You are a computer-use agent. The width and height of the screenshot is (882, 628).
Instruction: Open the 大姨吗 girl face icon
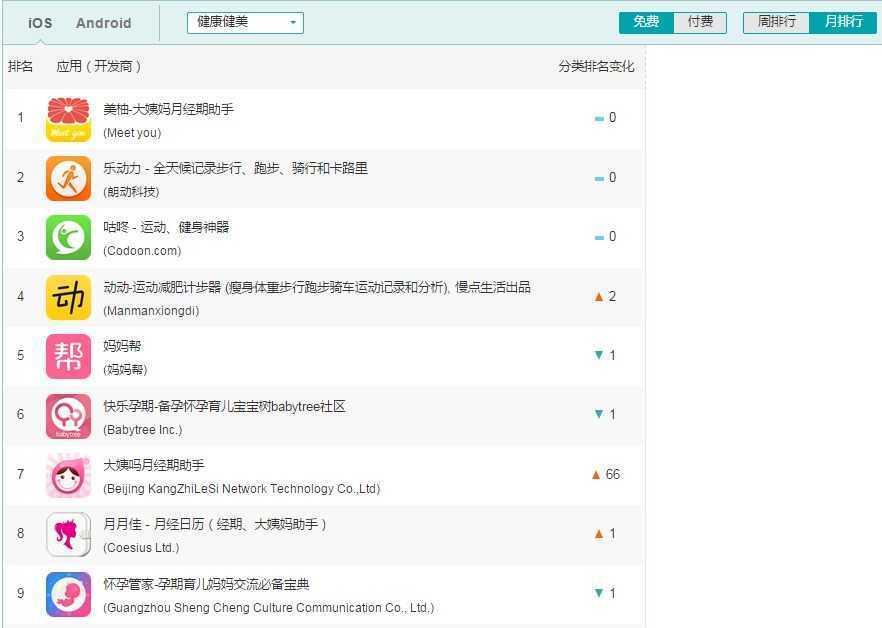click(x=68, y=475)
